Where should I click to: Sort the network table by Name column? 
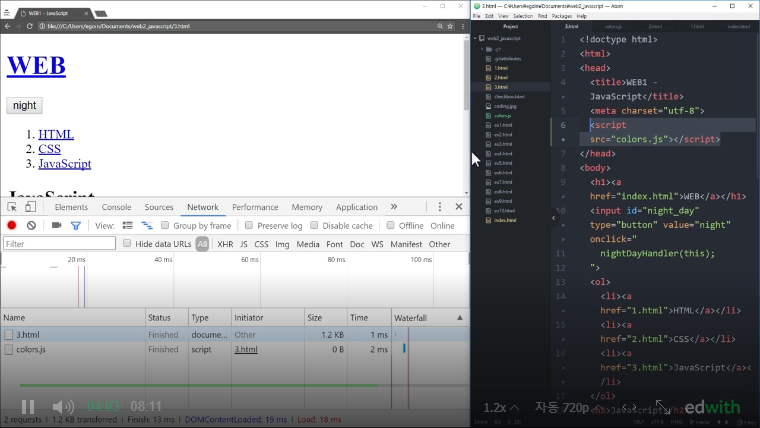point(73,318)
